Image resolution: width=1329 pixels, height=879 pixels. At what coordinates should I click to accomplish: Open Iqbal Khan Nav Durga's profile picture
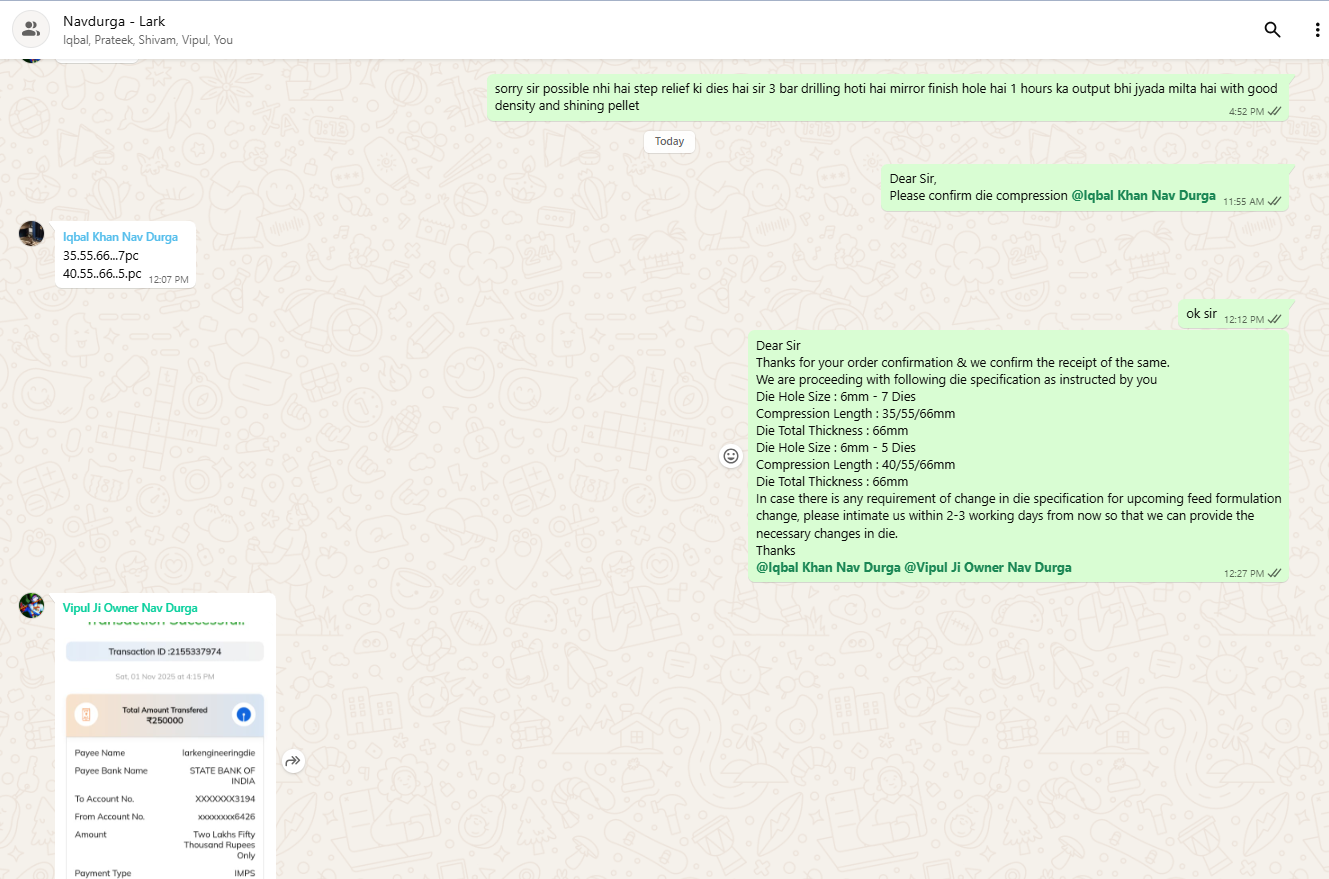pos(31,234)
